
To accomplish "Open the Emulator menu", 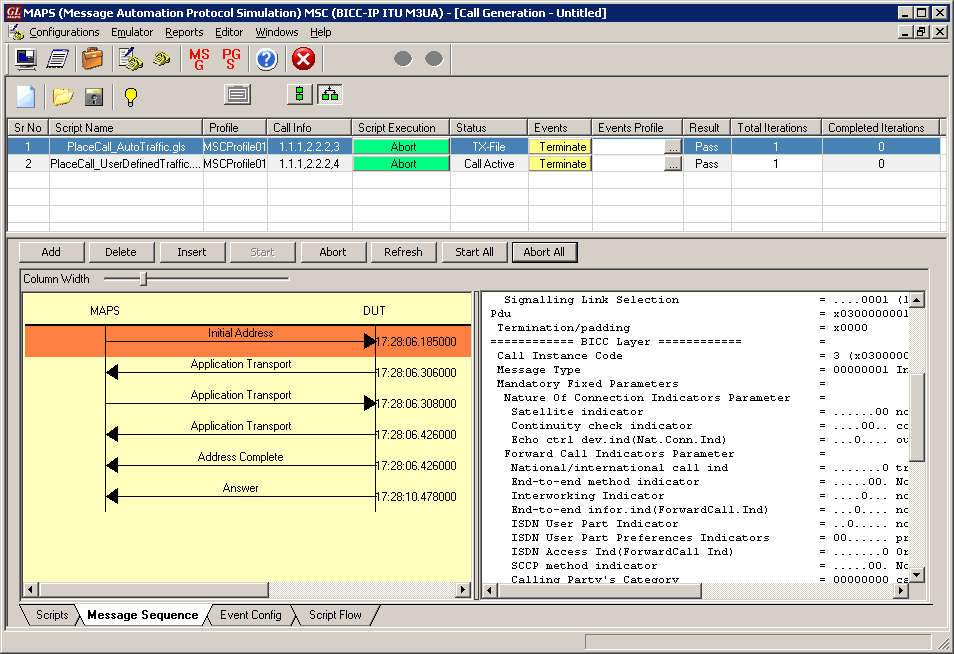I will point(131,32).
